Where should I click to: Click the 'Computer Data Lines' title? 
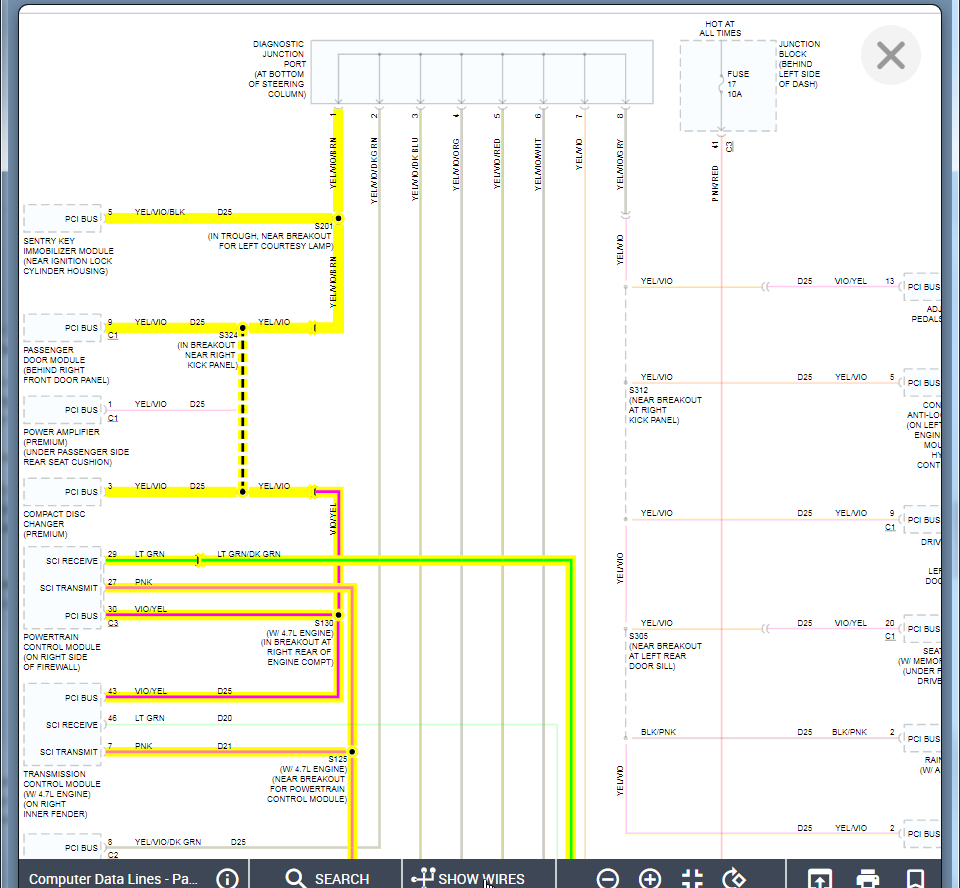coord(113,879)
